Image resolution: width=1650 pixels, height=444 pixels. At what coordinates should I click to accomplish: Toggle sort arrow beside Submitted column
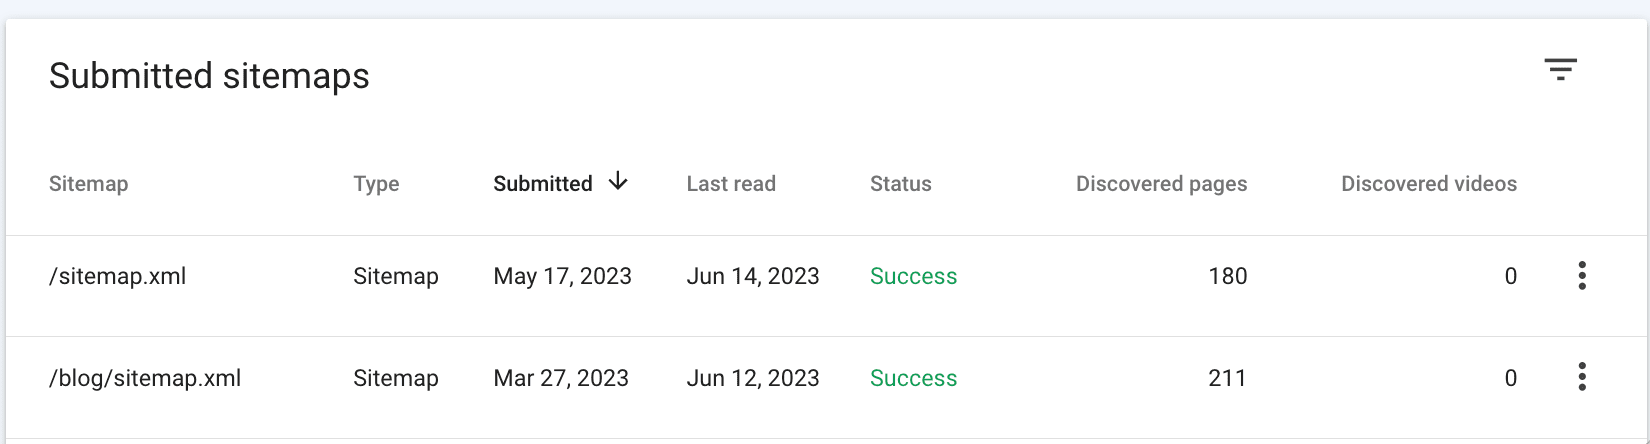tap(618, 181)
